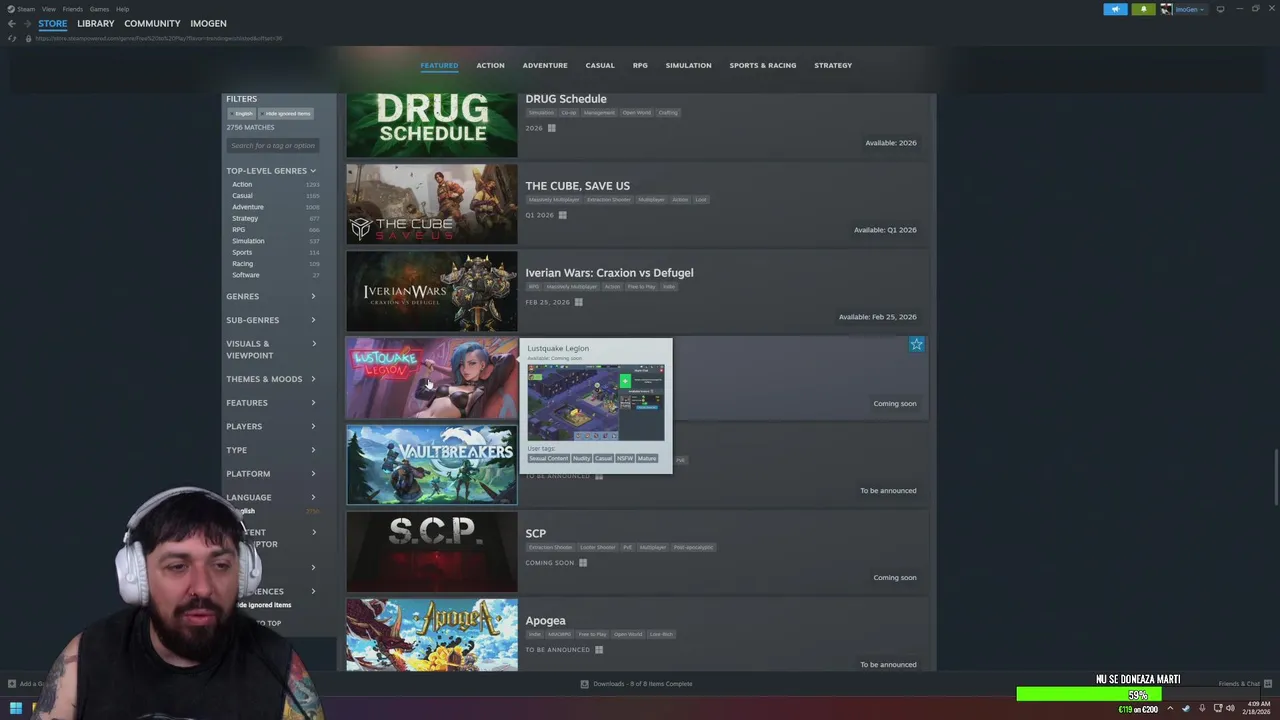Click the blue announcements megaphone icon

click(1115, 9)
